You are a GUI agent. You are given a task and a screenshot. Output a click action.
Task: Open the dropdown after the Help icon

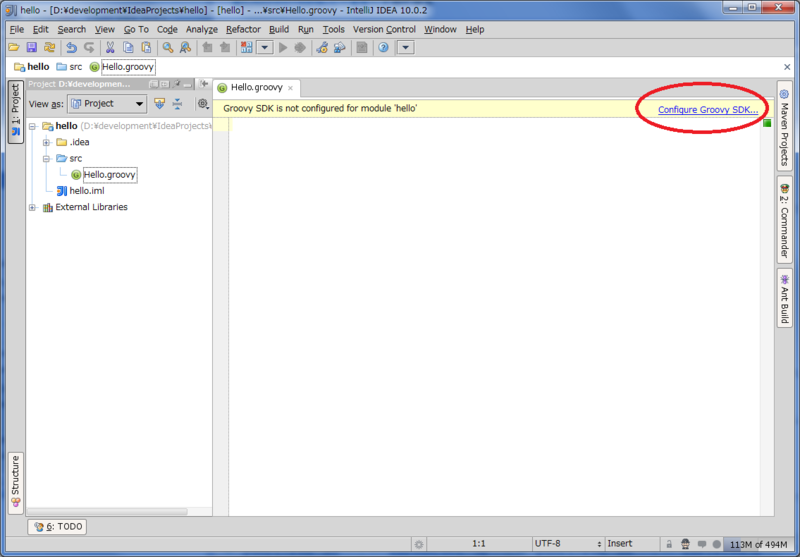click(406, 47)
